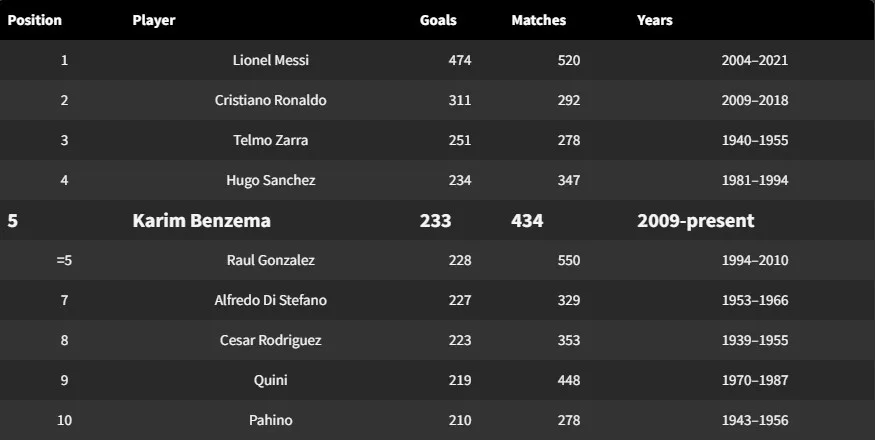Click the 2009–2018 years cell for Ronaldo
Screen dimensions: 875x440
pyautogui.click(x=755, y=101)
